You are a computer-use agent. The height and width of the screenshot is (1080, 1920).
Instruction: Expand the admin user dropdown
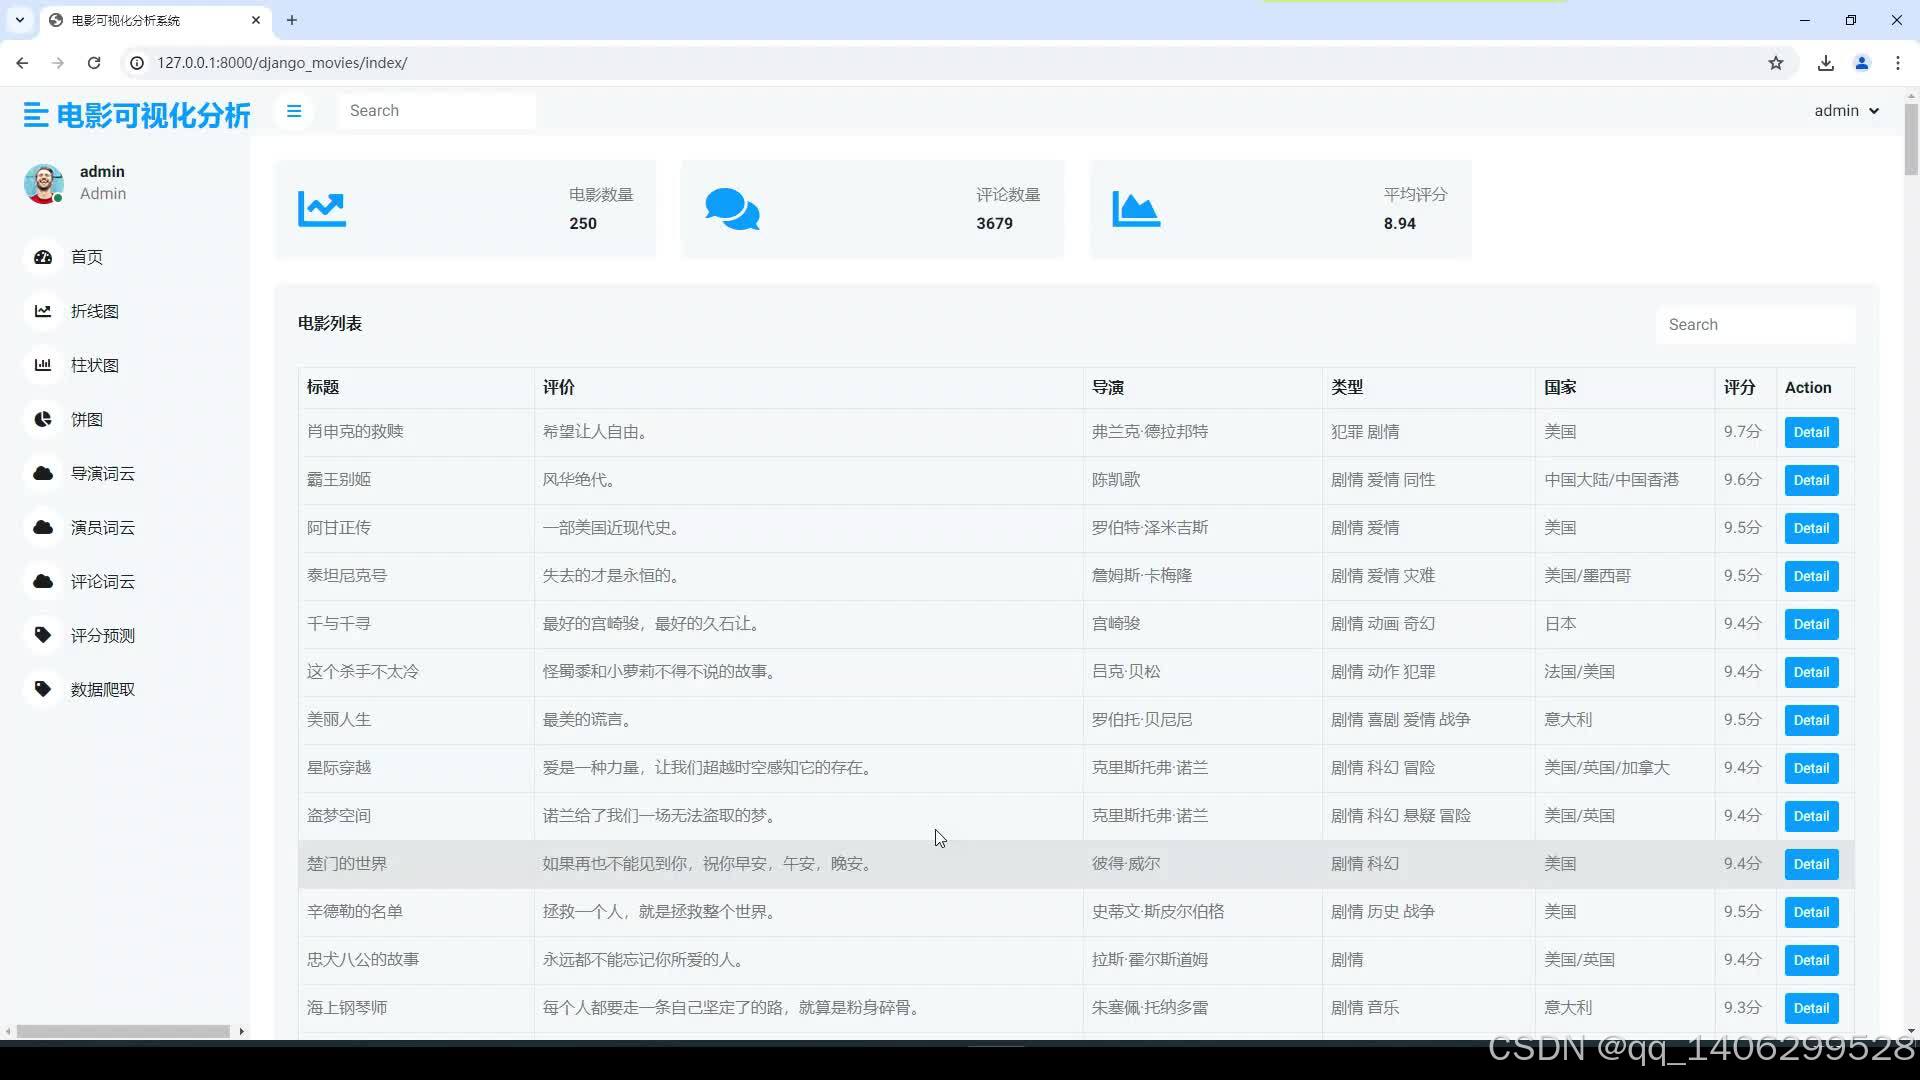pos(1846,111)
